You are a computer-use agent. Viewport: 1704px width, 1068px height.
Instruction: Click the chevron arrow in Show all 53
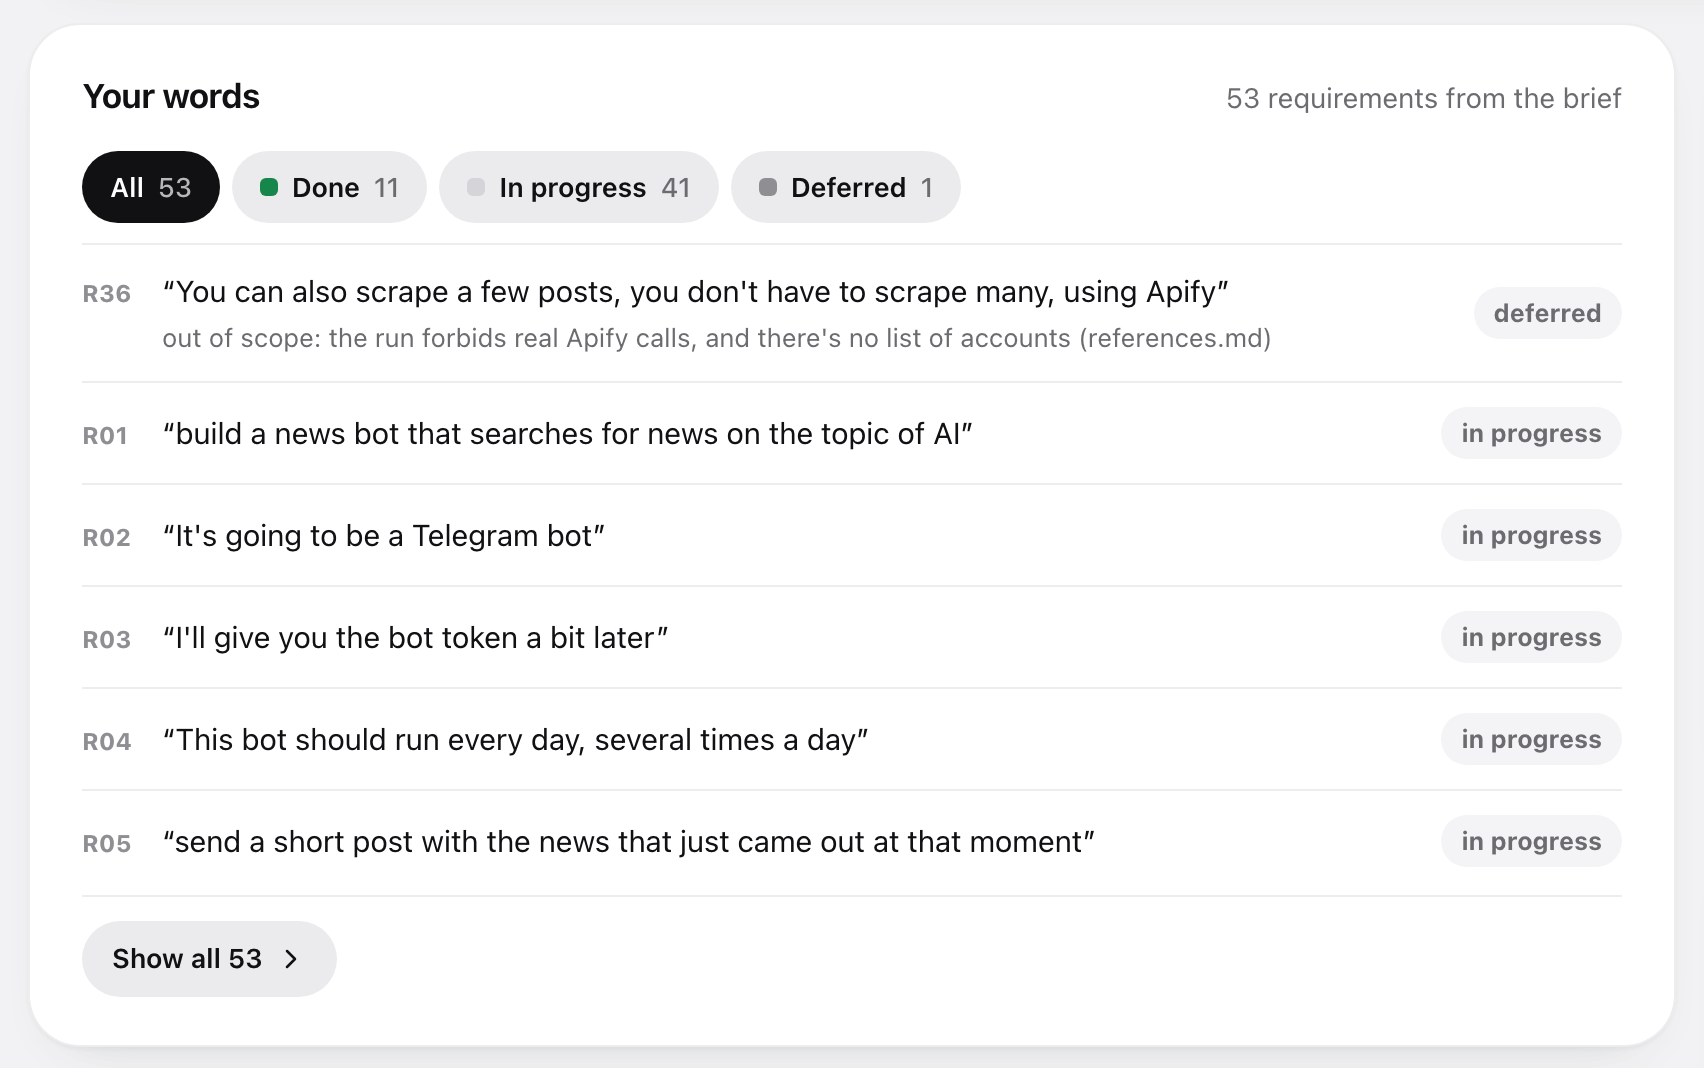pyautogui.click(x=291, y=959)
